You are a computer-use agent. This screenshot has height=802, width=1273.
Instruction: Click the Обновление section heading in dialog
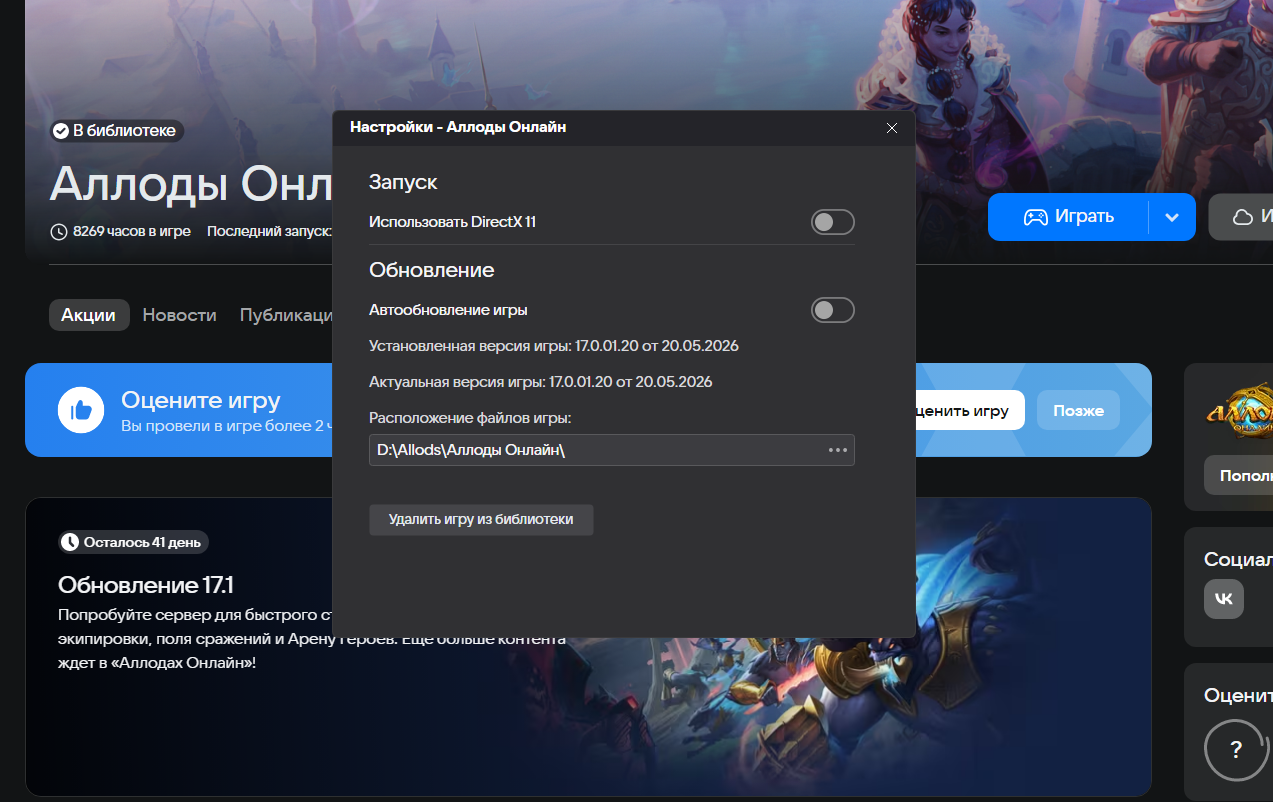pyautogui.click(x=432, y=270)
